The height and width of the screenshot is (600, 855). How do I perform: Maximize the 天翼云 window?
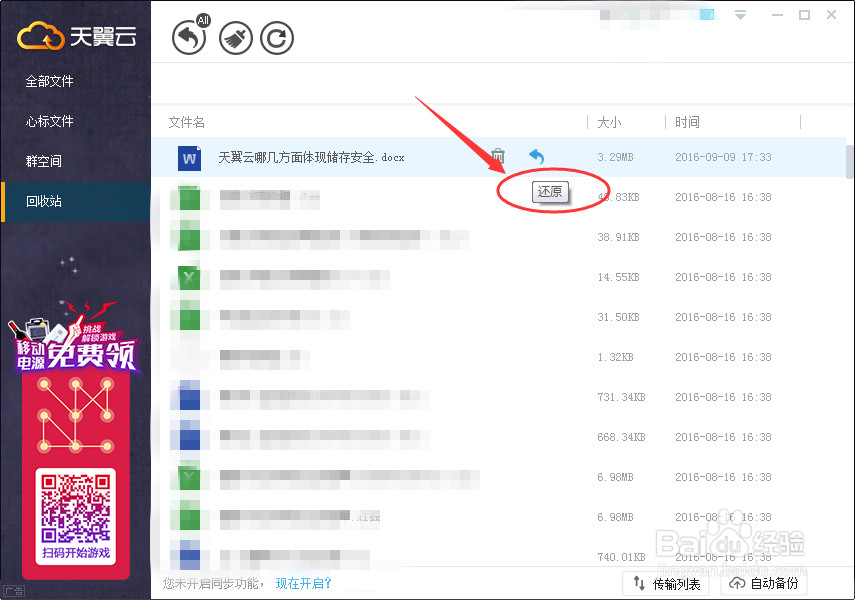804,15
